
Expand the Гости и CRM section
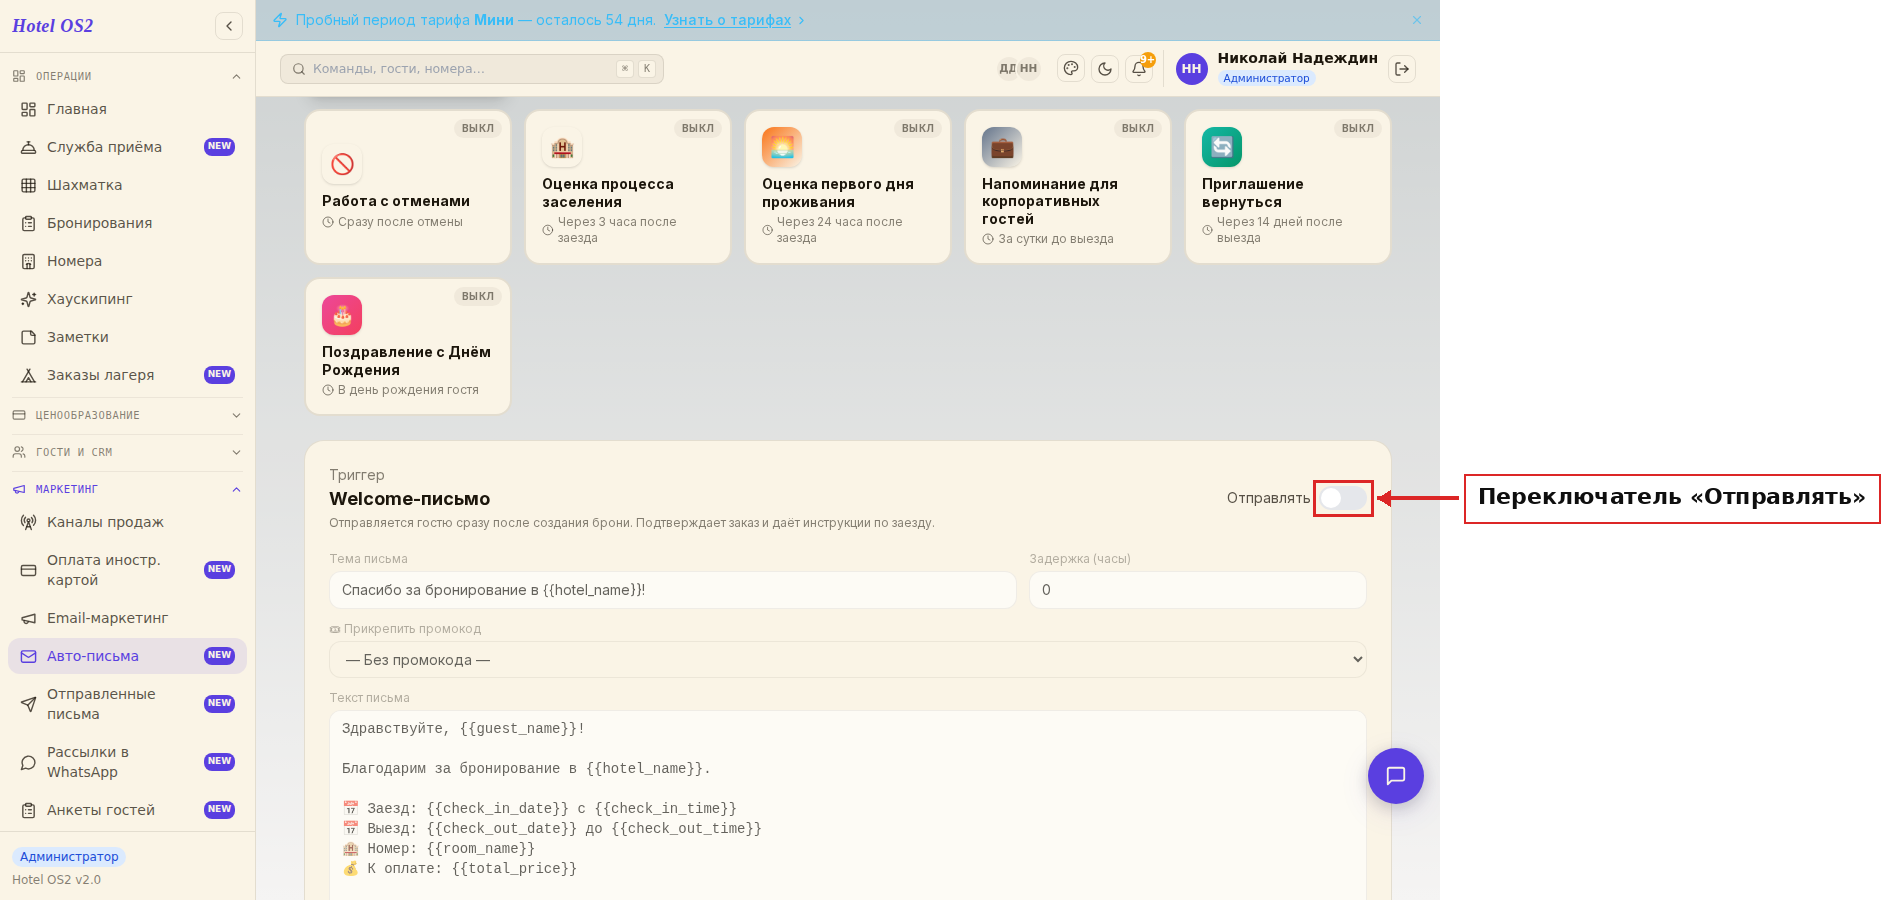tap(127, 452)
